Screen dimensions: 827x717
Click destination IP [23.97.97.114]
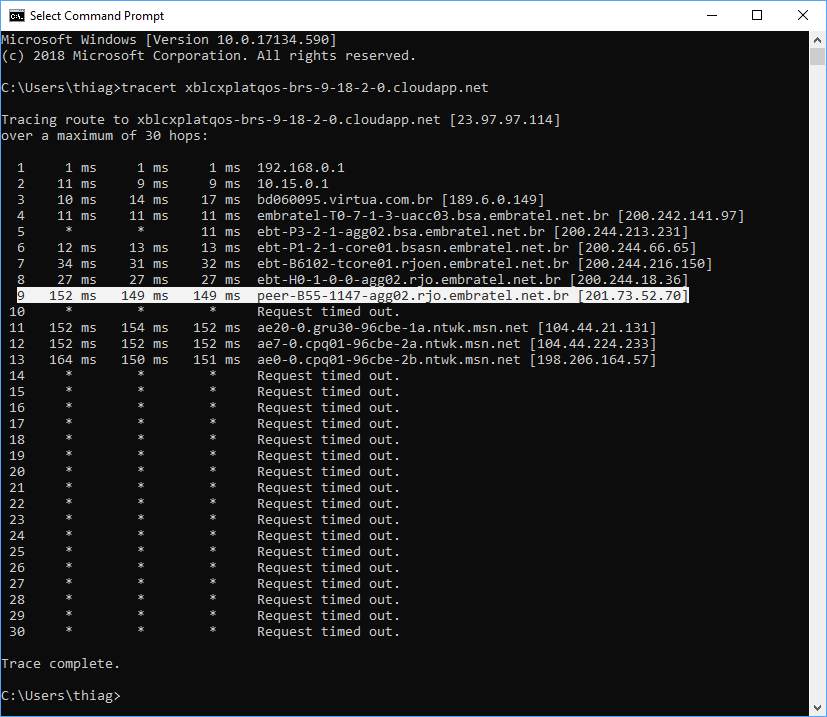(x=505, y=120)
